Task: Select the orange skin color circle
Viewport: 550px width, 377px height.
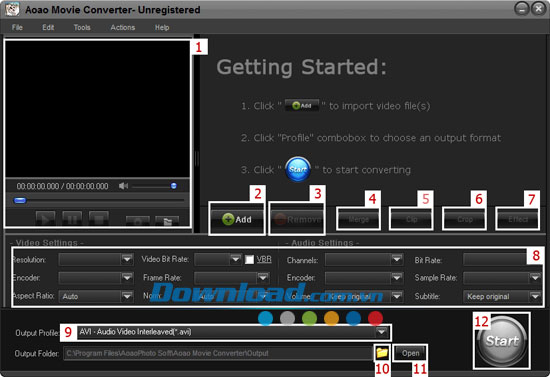Action: (331, 318)
